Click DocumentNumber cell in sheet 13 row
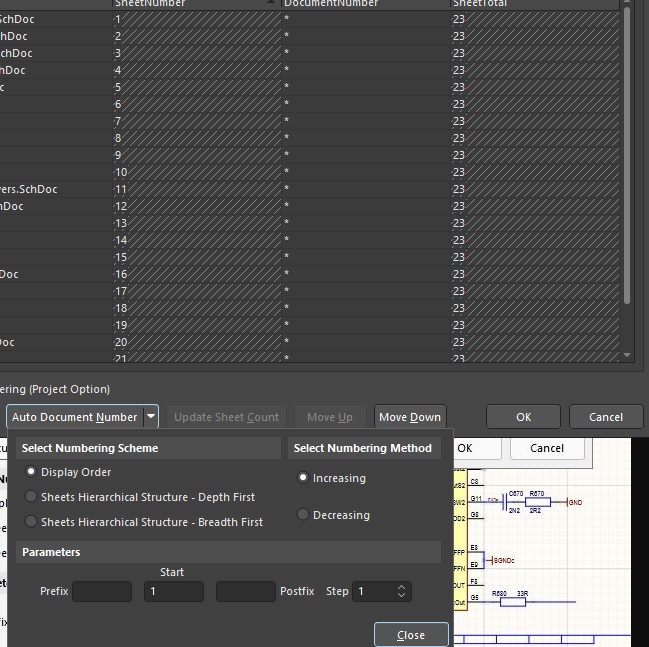 [366, 223]
